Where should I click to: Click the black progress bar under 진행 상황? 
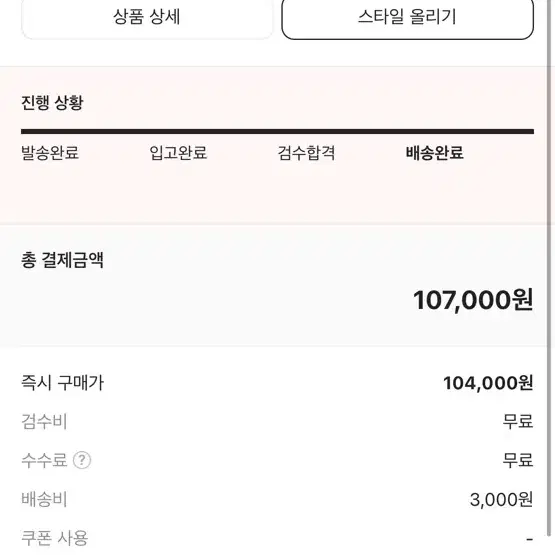[278, 132]
